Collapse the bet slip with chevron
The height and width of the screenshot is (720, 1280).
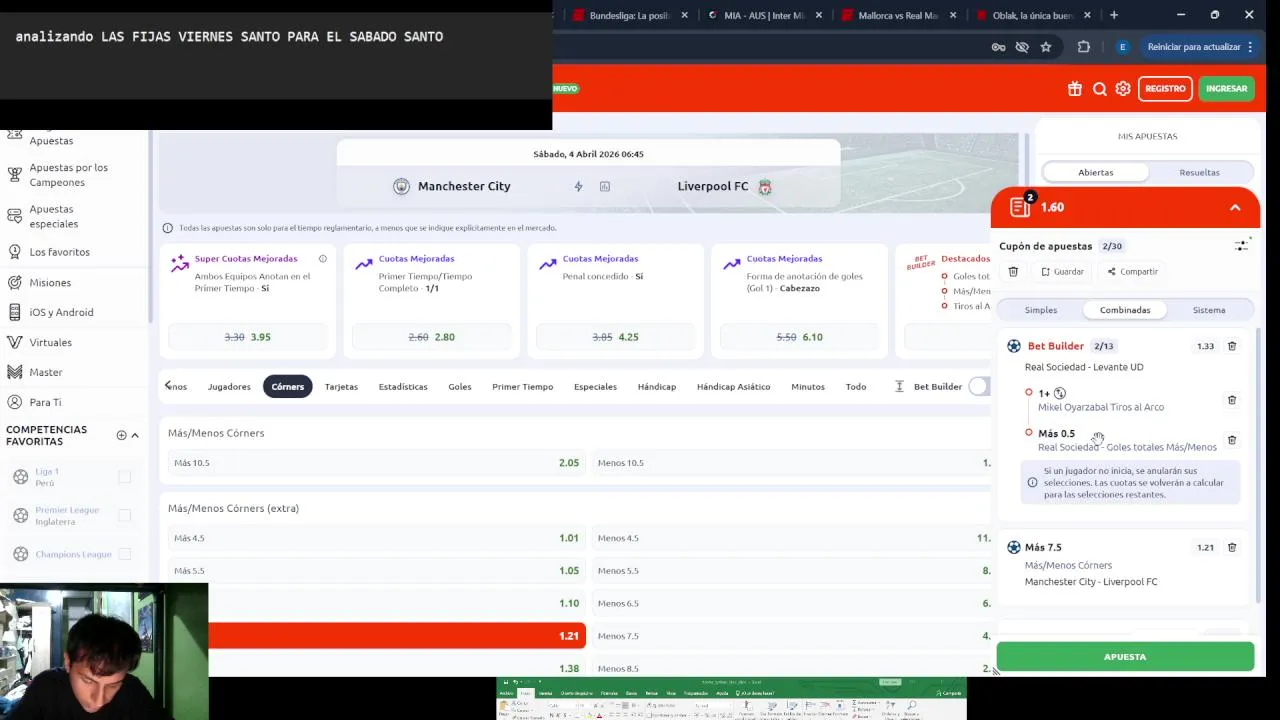coord(1235,207)
